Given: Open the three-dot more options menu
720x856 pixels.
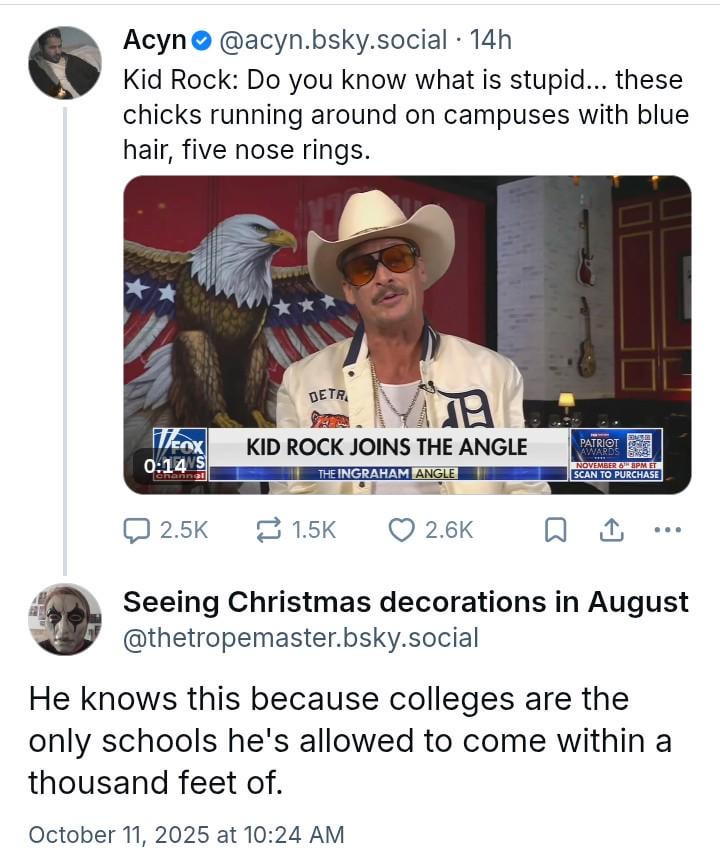Looking at the screenshot, I should click(666, 531).
